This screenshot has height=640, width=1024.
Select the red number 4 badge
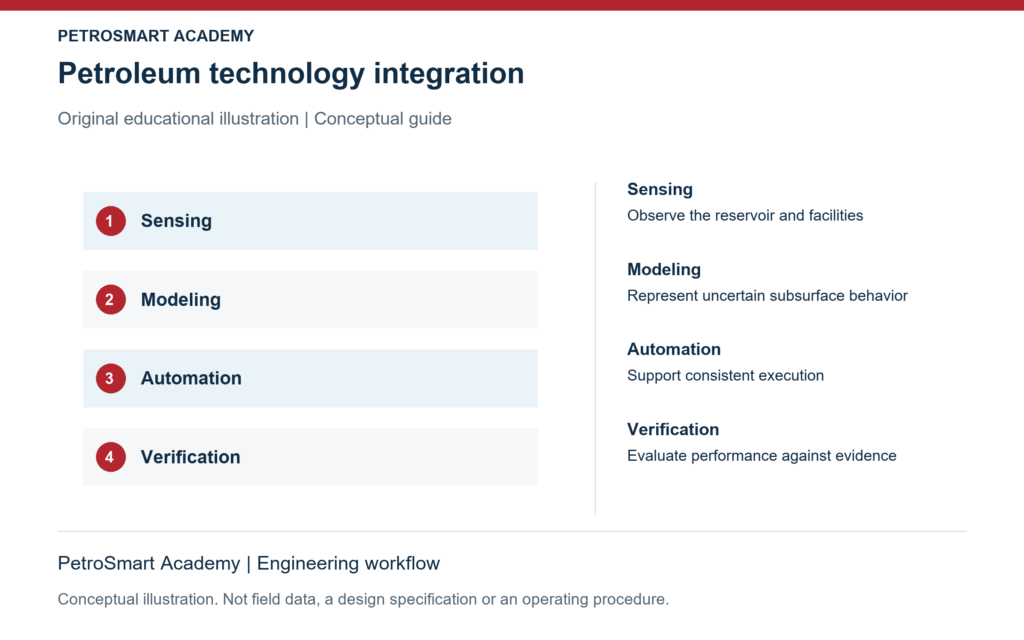110,457
